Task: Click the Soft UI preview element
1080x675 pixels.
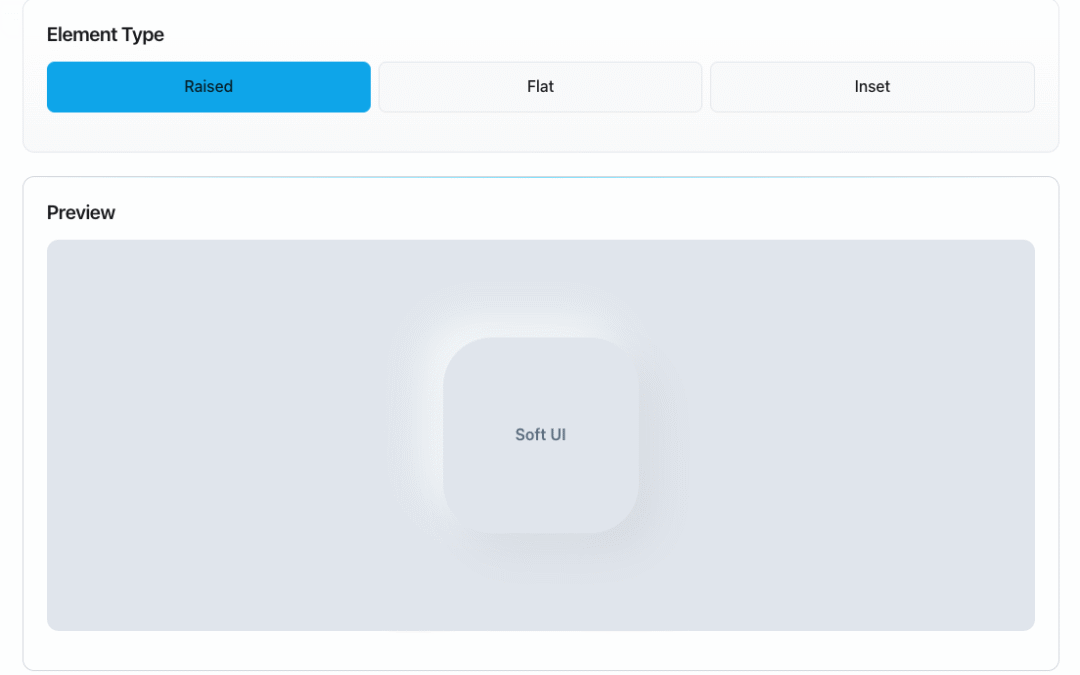Action: click(540, 434)
